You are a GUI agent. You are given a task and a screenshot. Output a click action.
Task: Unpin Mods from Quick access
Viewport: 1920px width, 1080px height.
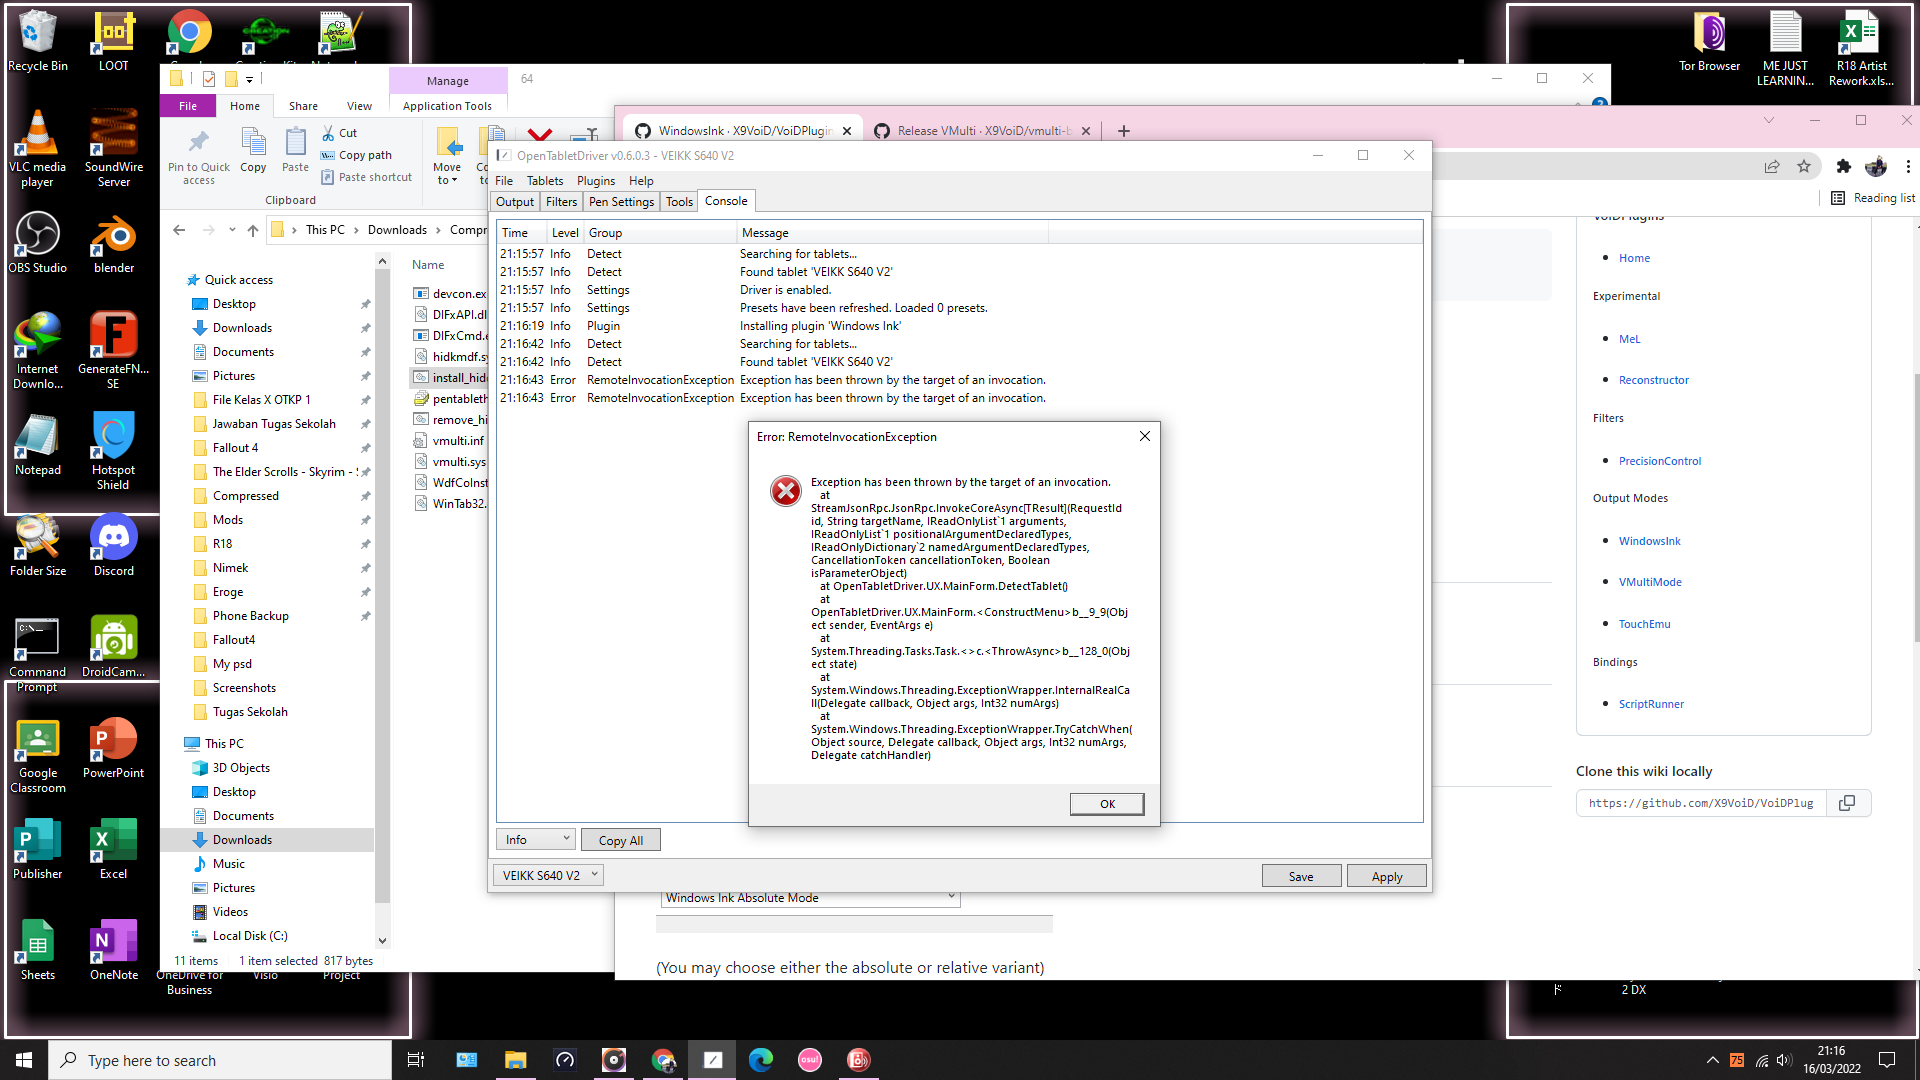click(365, 520)
